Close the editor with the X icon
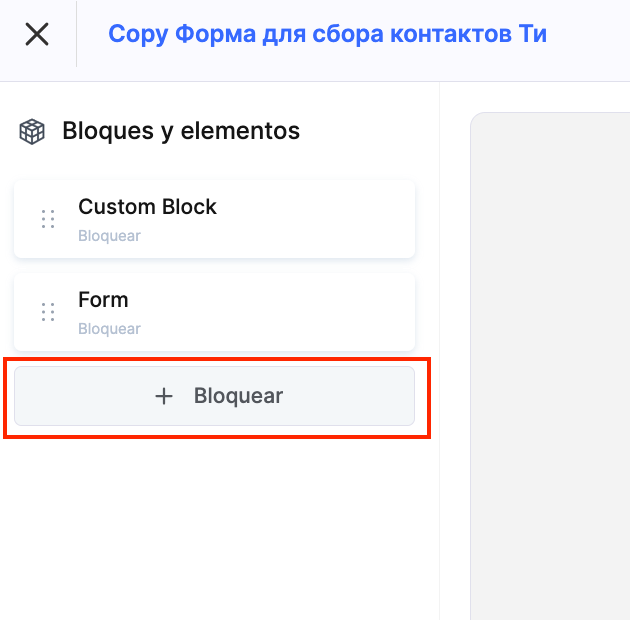 (x=37, y=34)
